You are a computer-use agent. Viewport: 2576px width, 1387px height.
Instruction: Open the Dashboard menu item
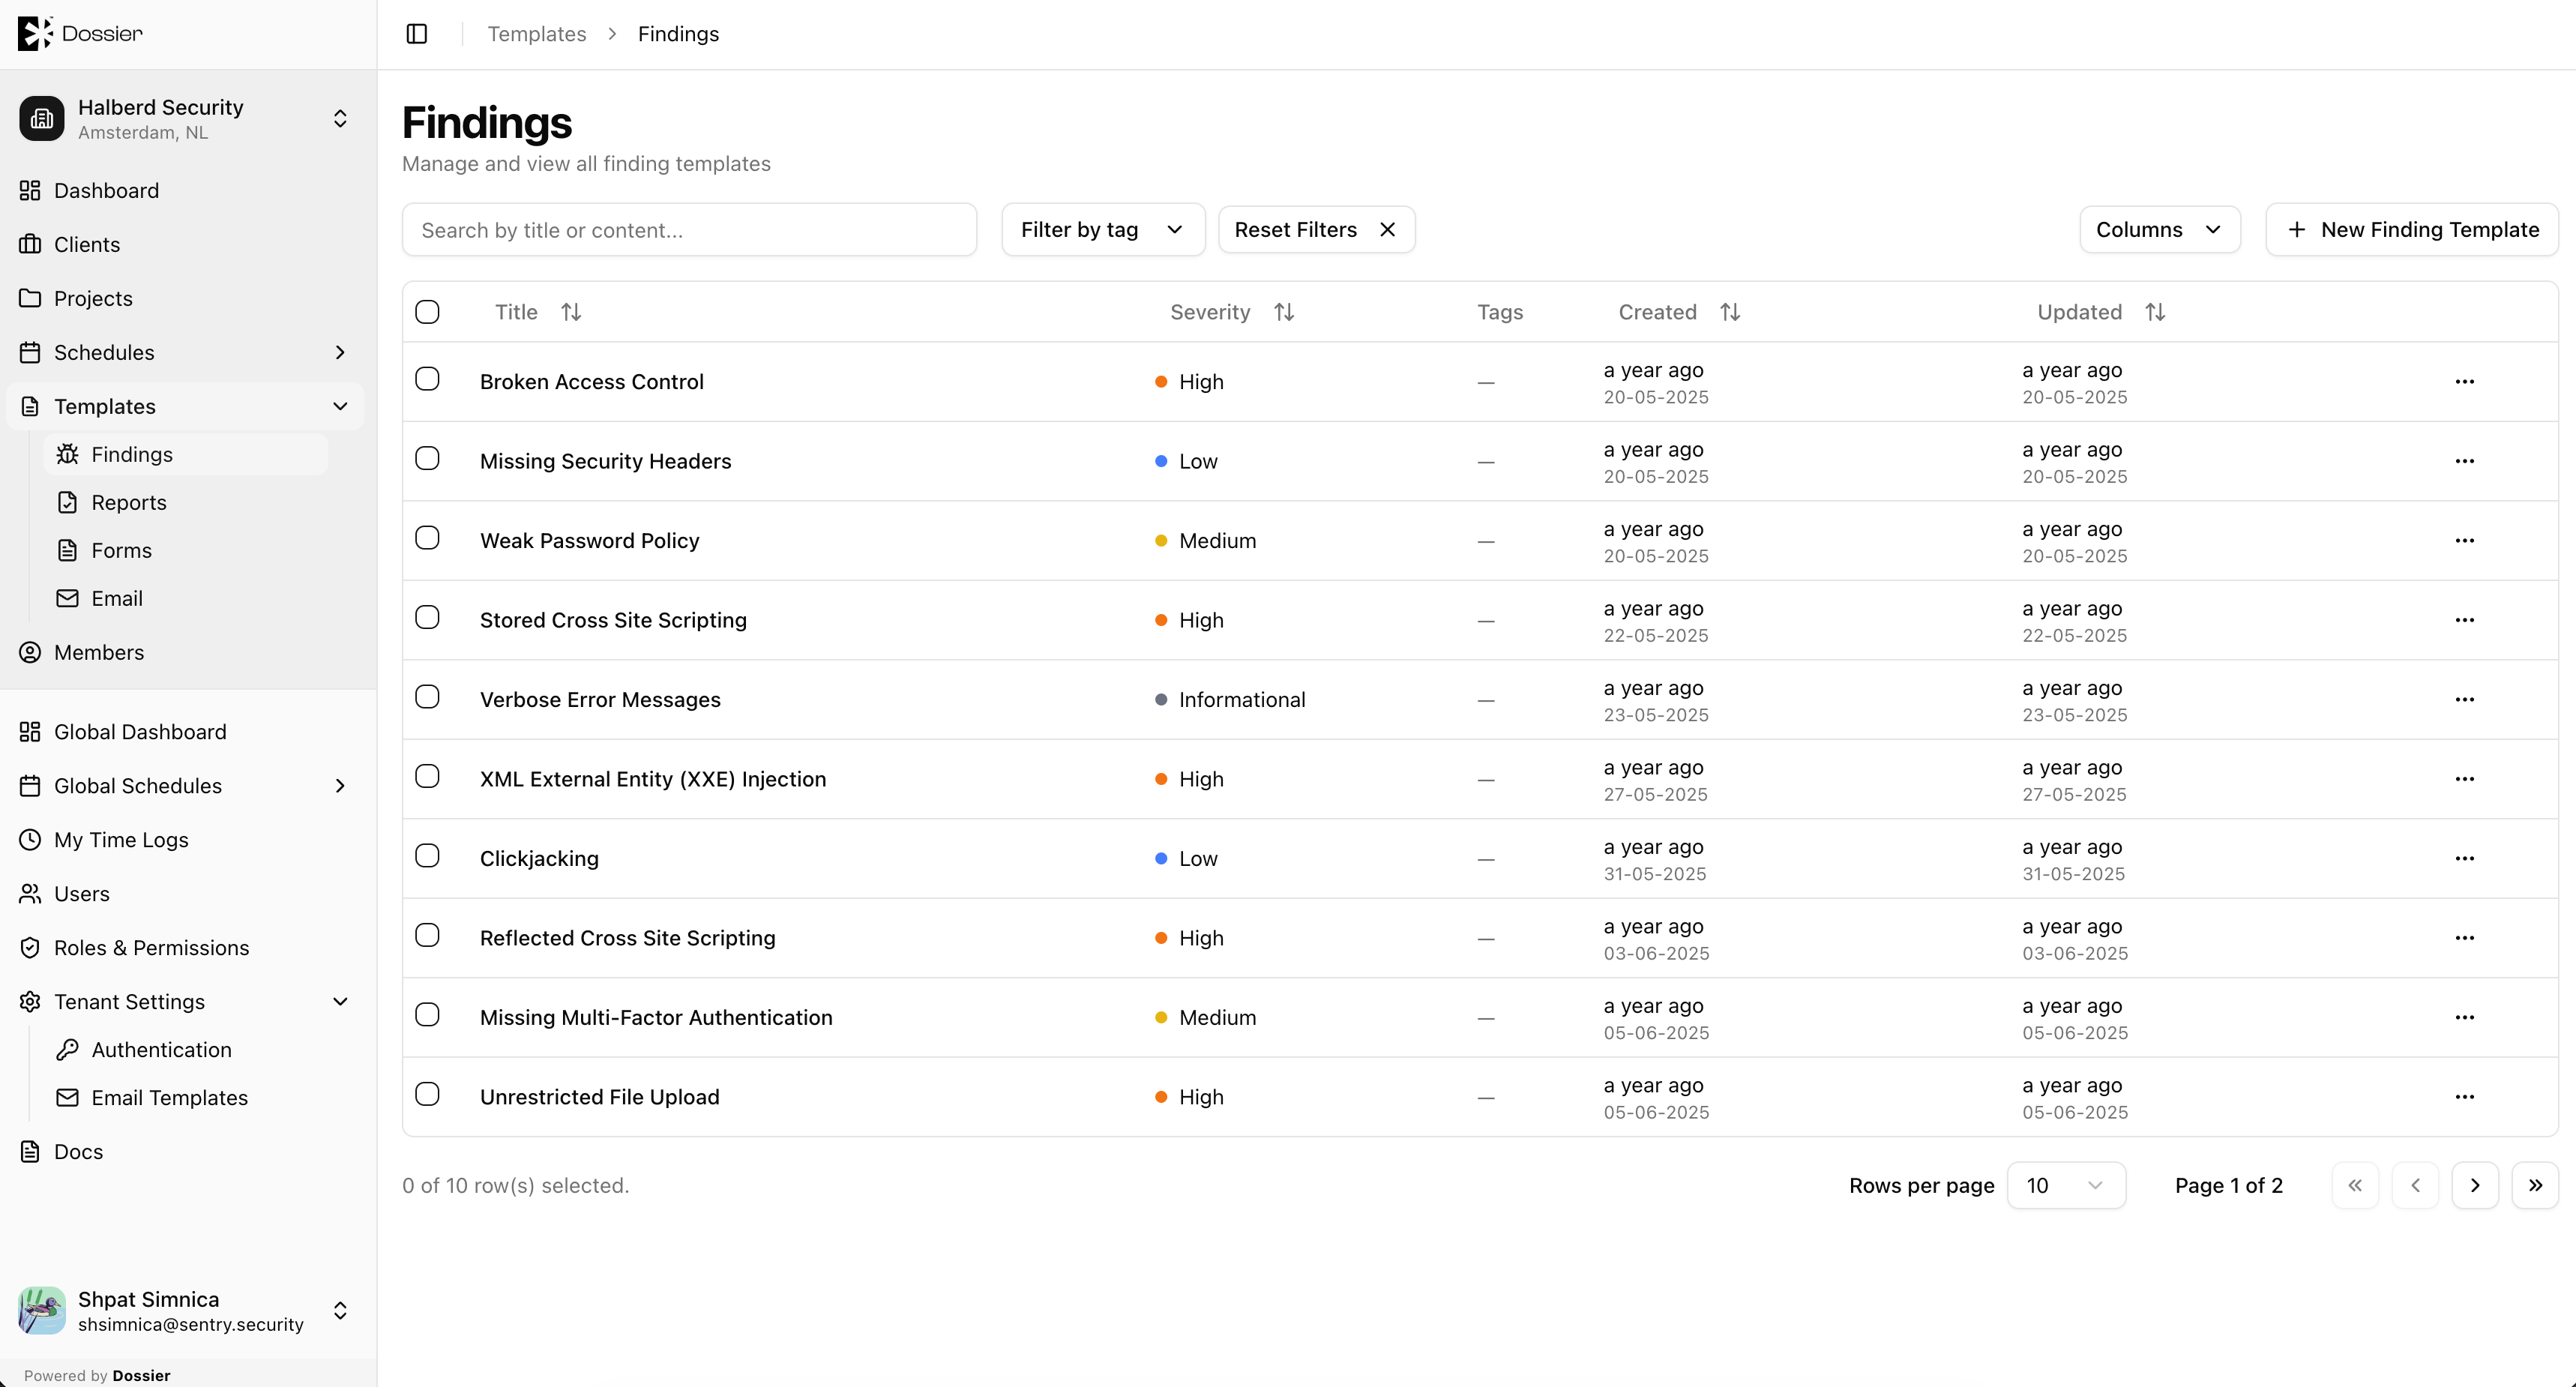pos(186,190)
